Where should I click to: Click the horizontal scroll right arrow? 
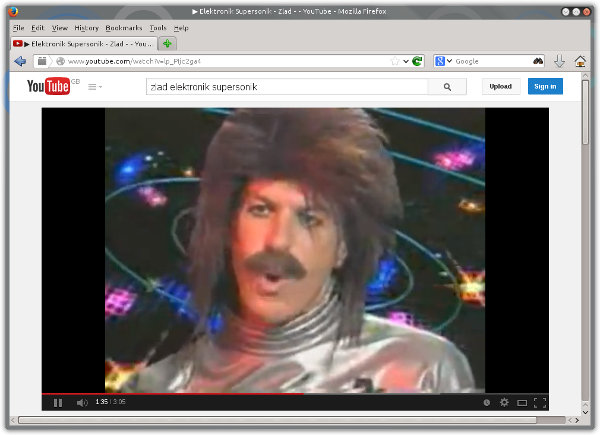577,420
